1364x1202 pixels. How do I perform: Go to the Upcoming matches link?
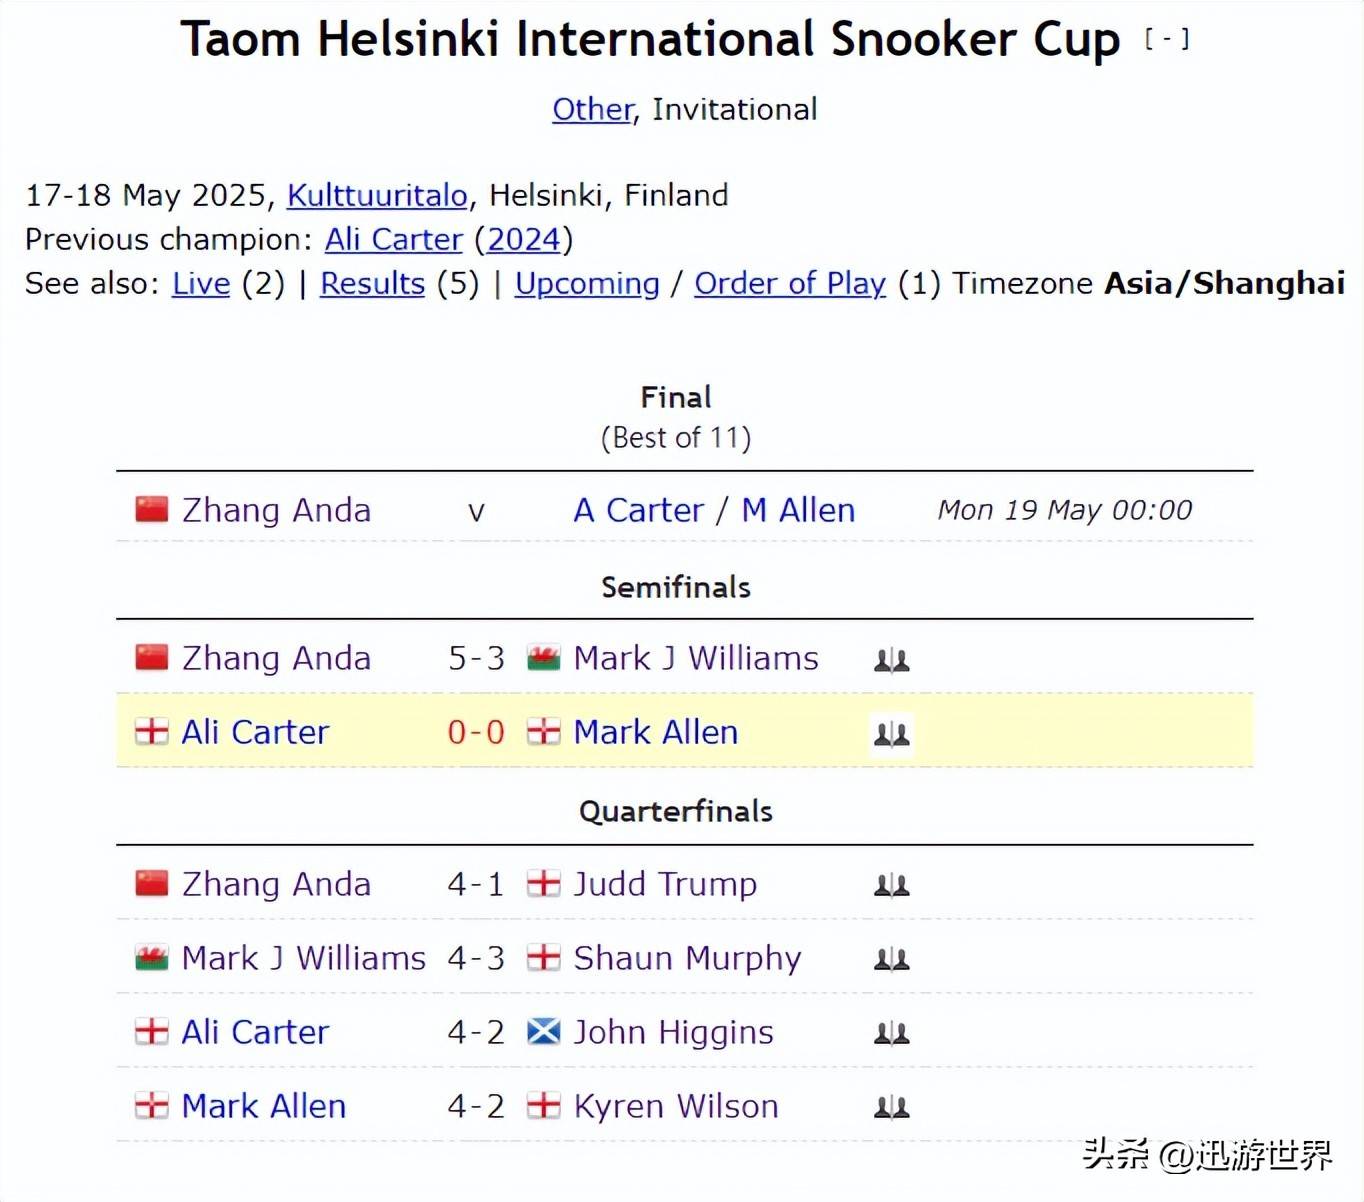587,284
